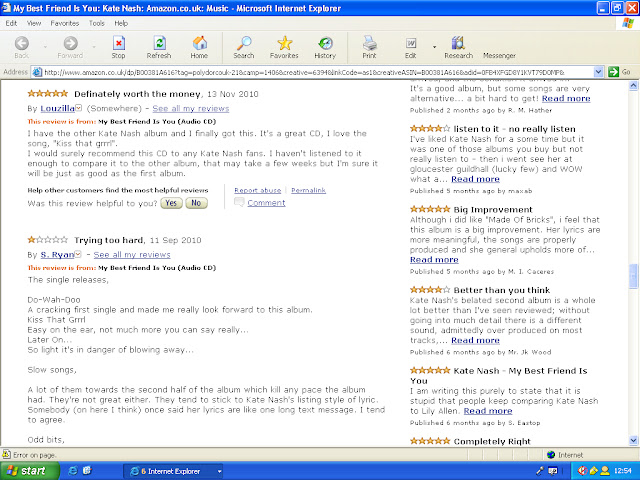This screenshot has width=640, height=480.
Task: Open the Research toolbar tool
Action: [x=458, y=43]
